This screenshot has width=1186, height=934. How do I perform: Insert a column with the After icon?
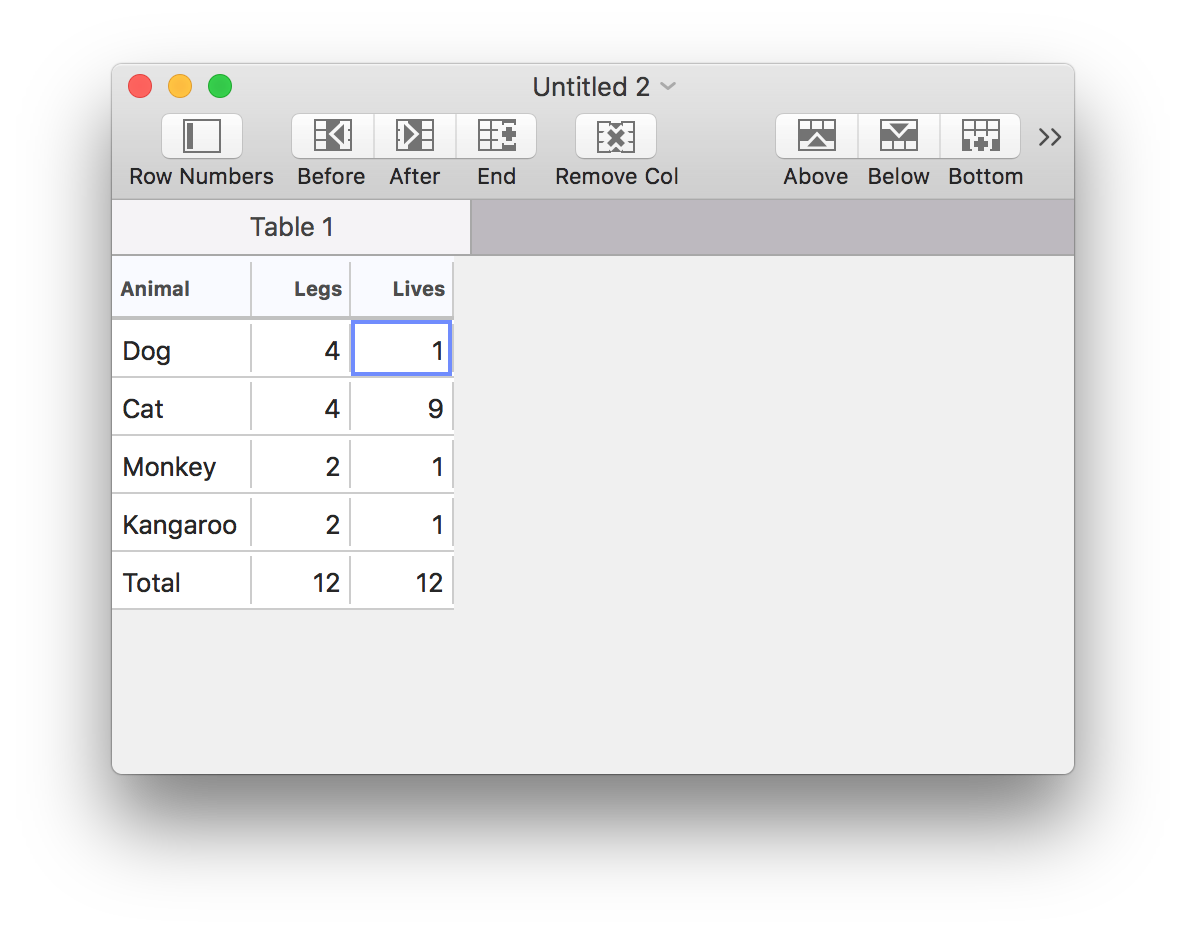tap(414, 136)
